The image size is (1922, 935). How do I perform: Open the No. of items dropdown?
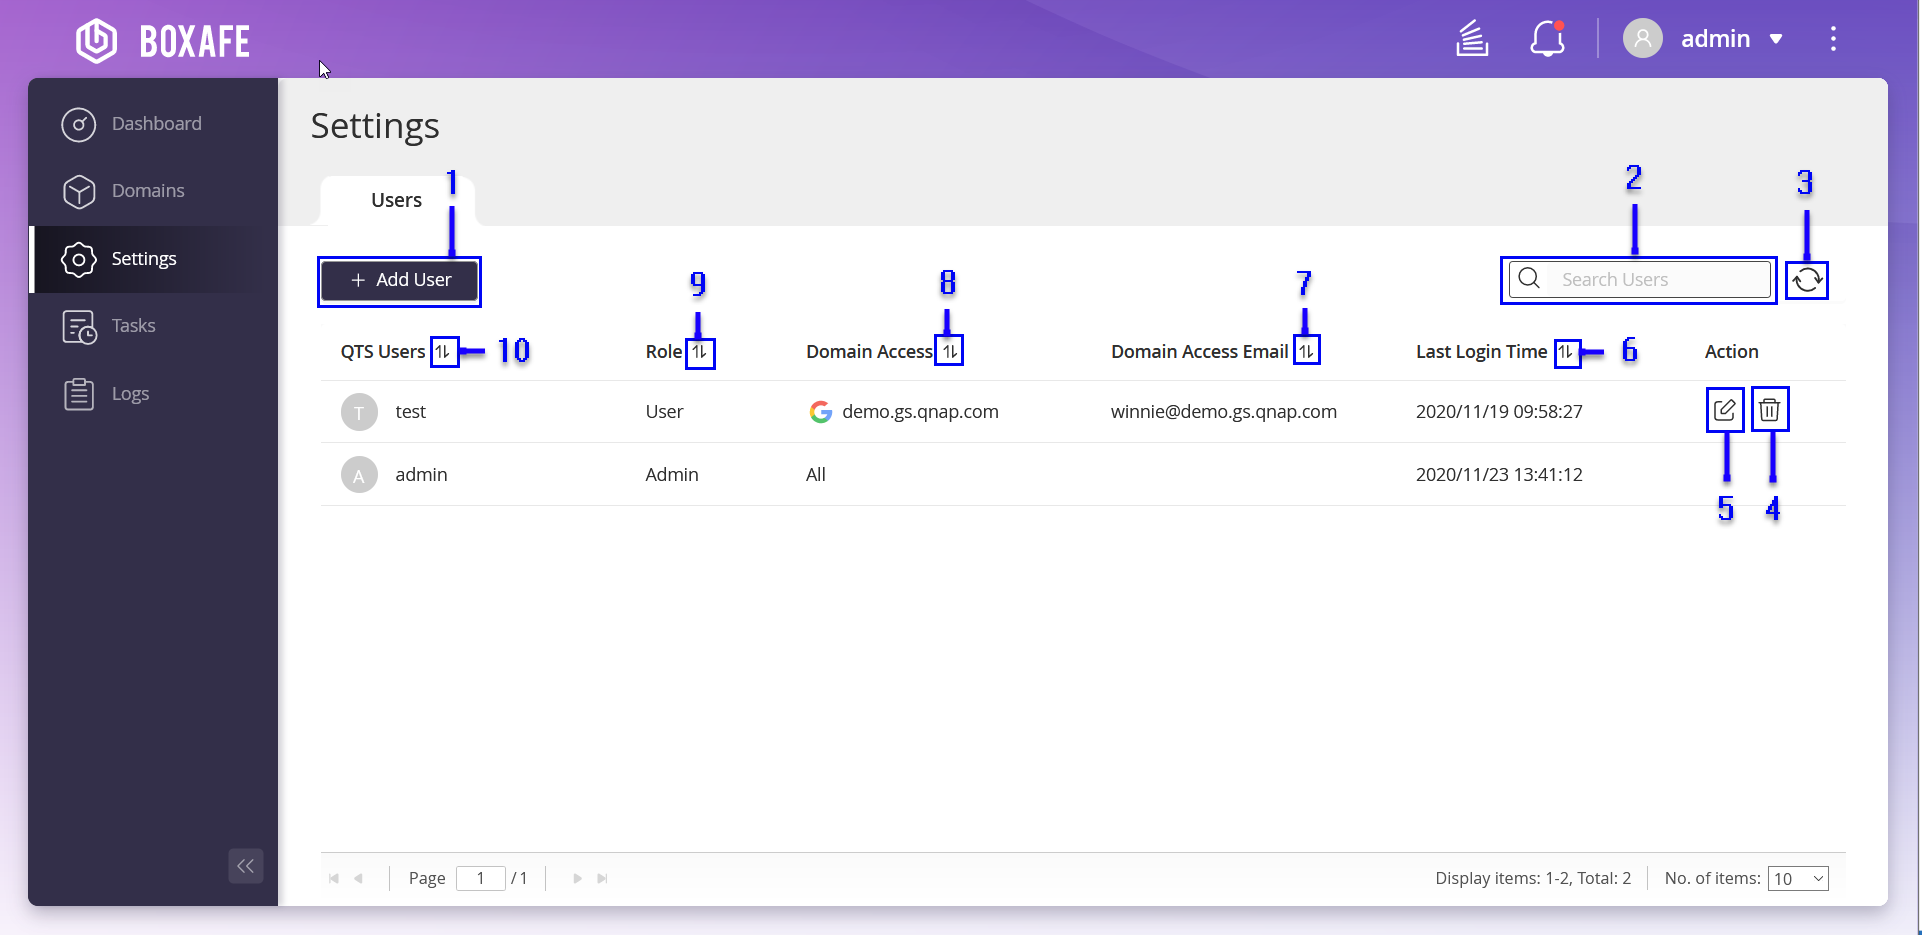pos(1797,879)
